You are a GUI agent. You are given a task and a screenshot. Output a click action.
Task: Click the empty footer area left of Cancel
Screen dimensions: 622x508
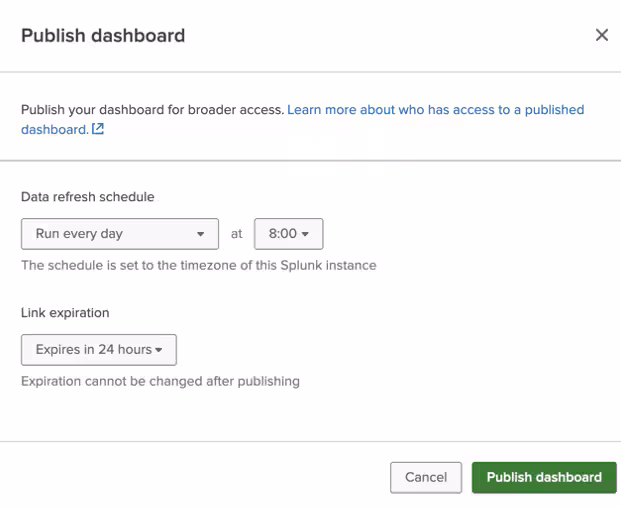click(200, 477)
